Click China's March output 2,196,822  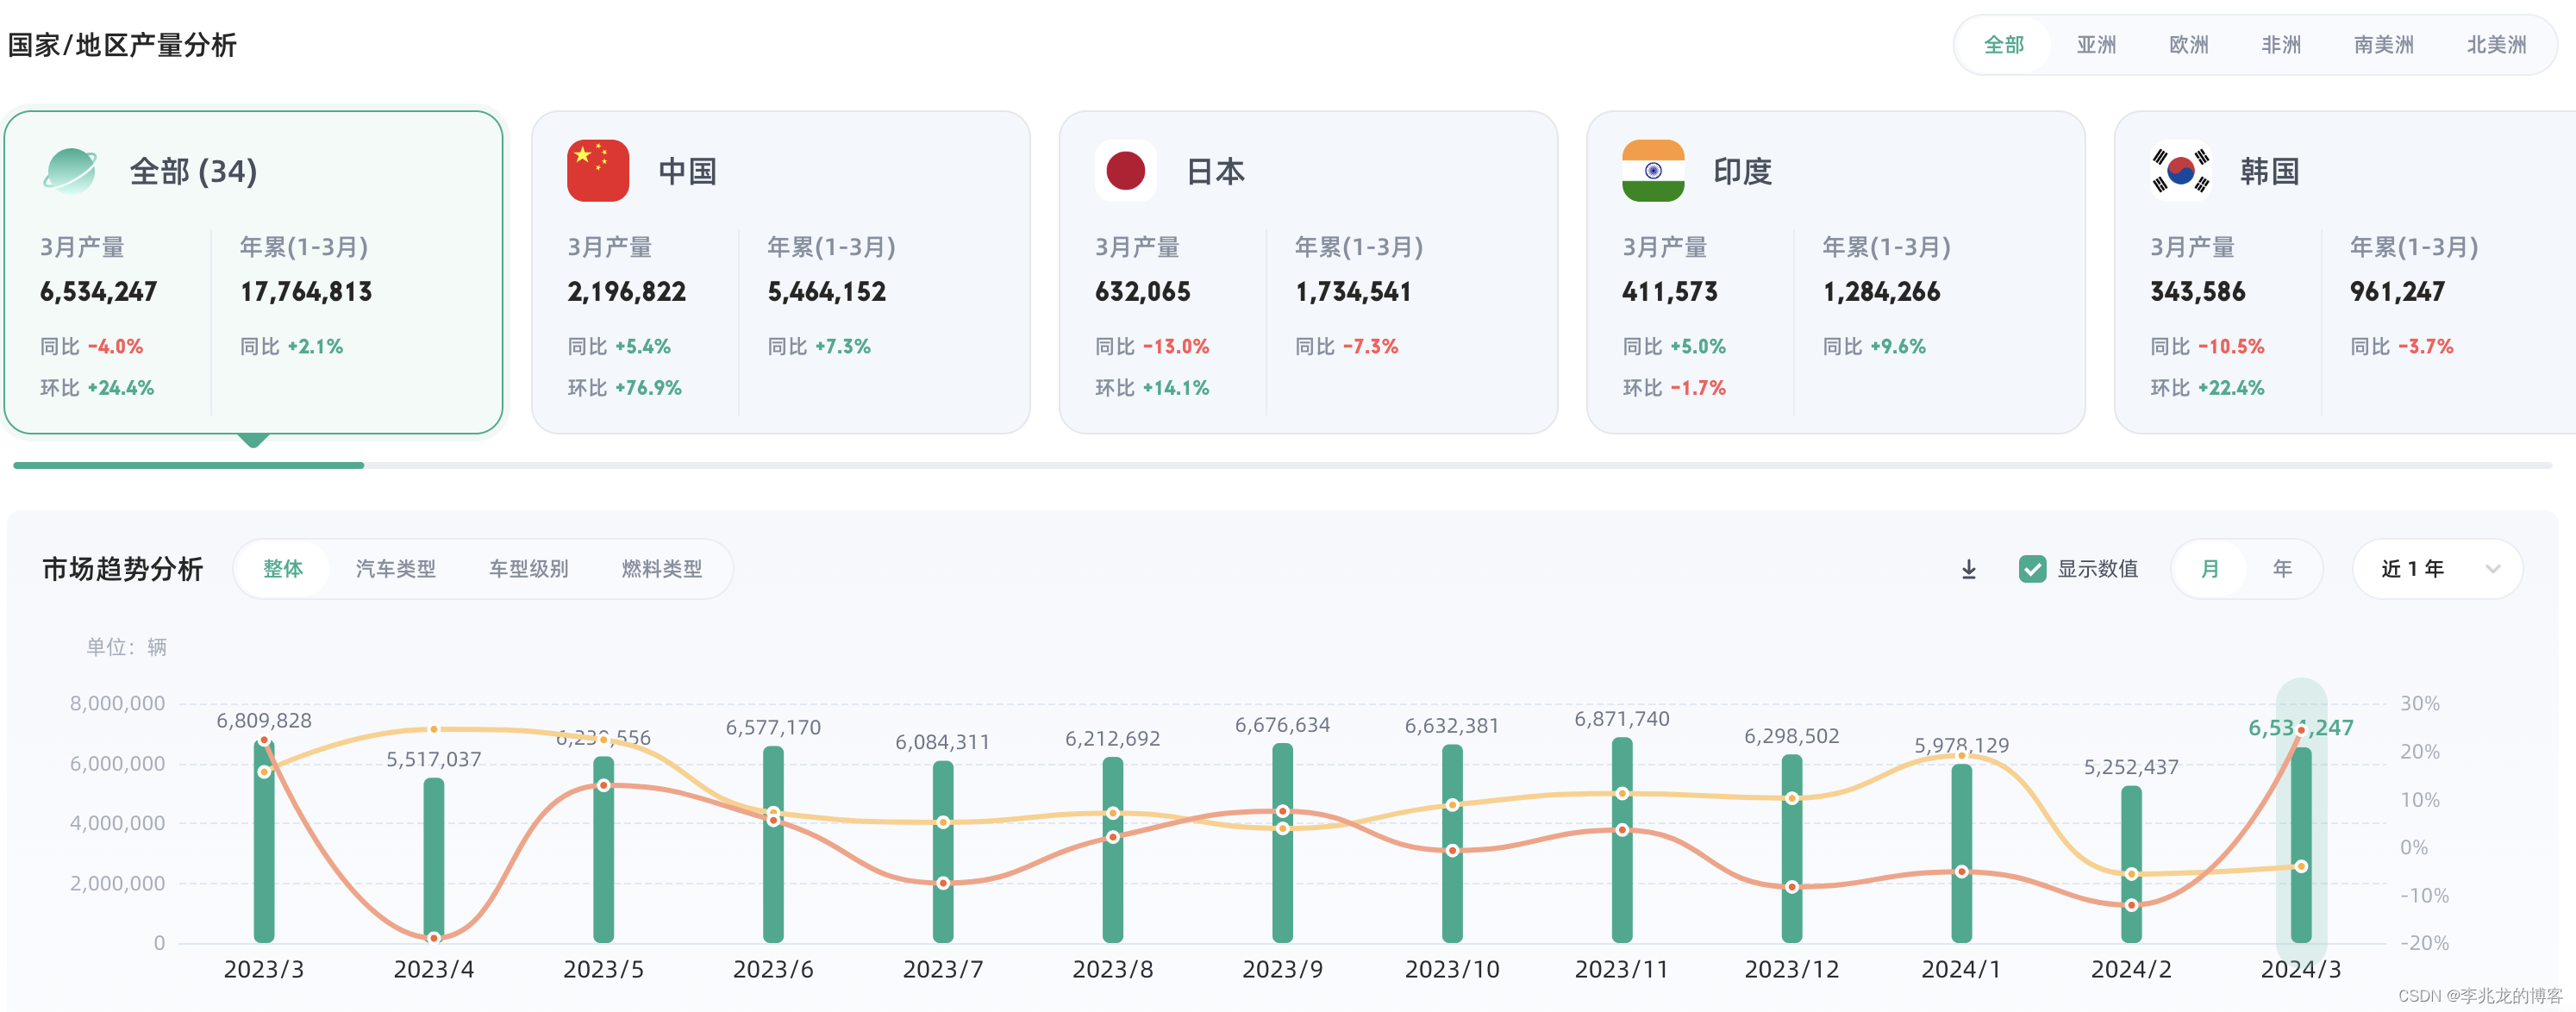click(x=627, y=292)
